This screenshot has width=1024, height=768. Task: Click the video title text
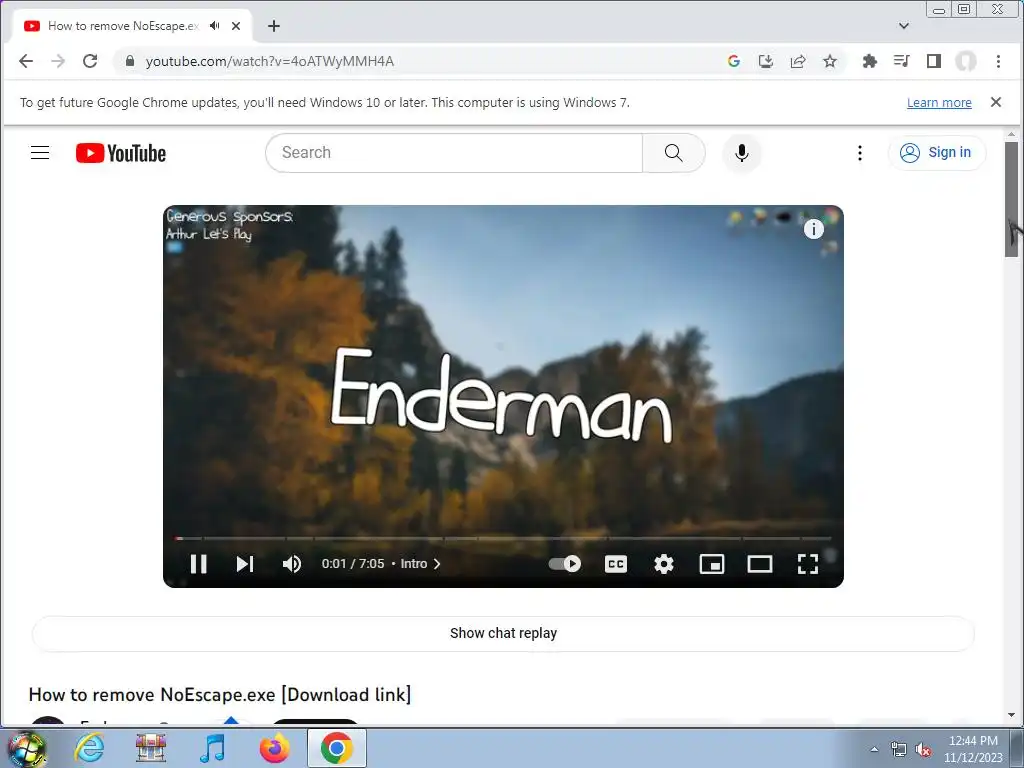(x=219, y=694)
